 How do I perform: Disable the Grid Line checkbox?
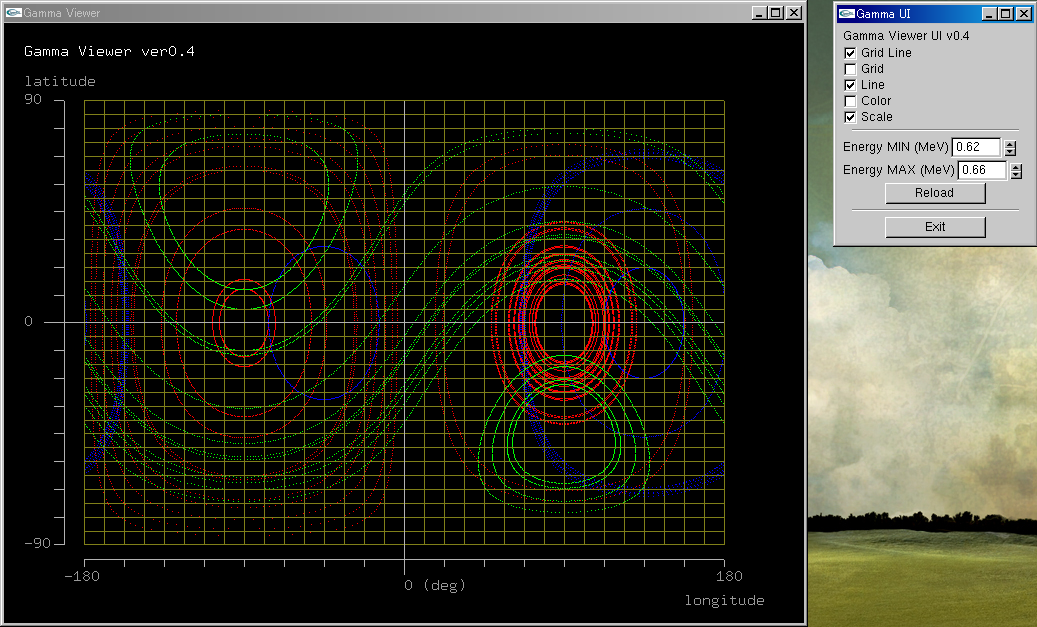tap(850, 53)
